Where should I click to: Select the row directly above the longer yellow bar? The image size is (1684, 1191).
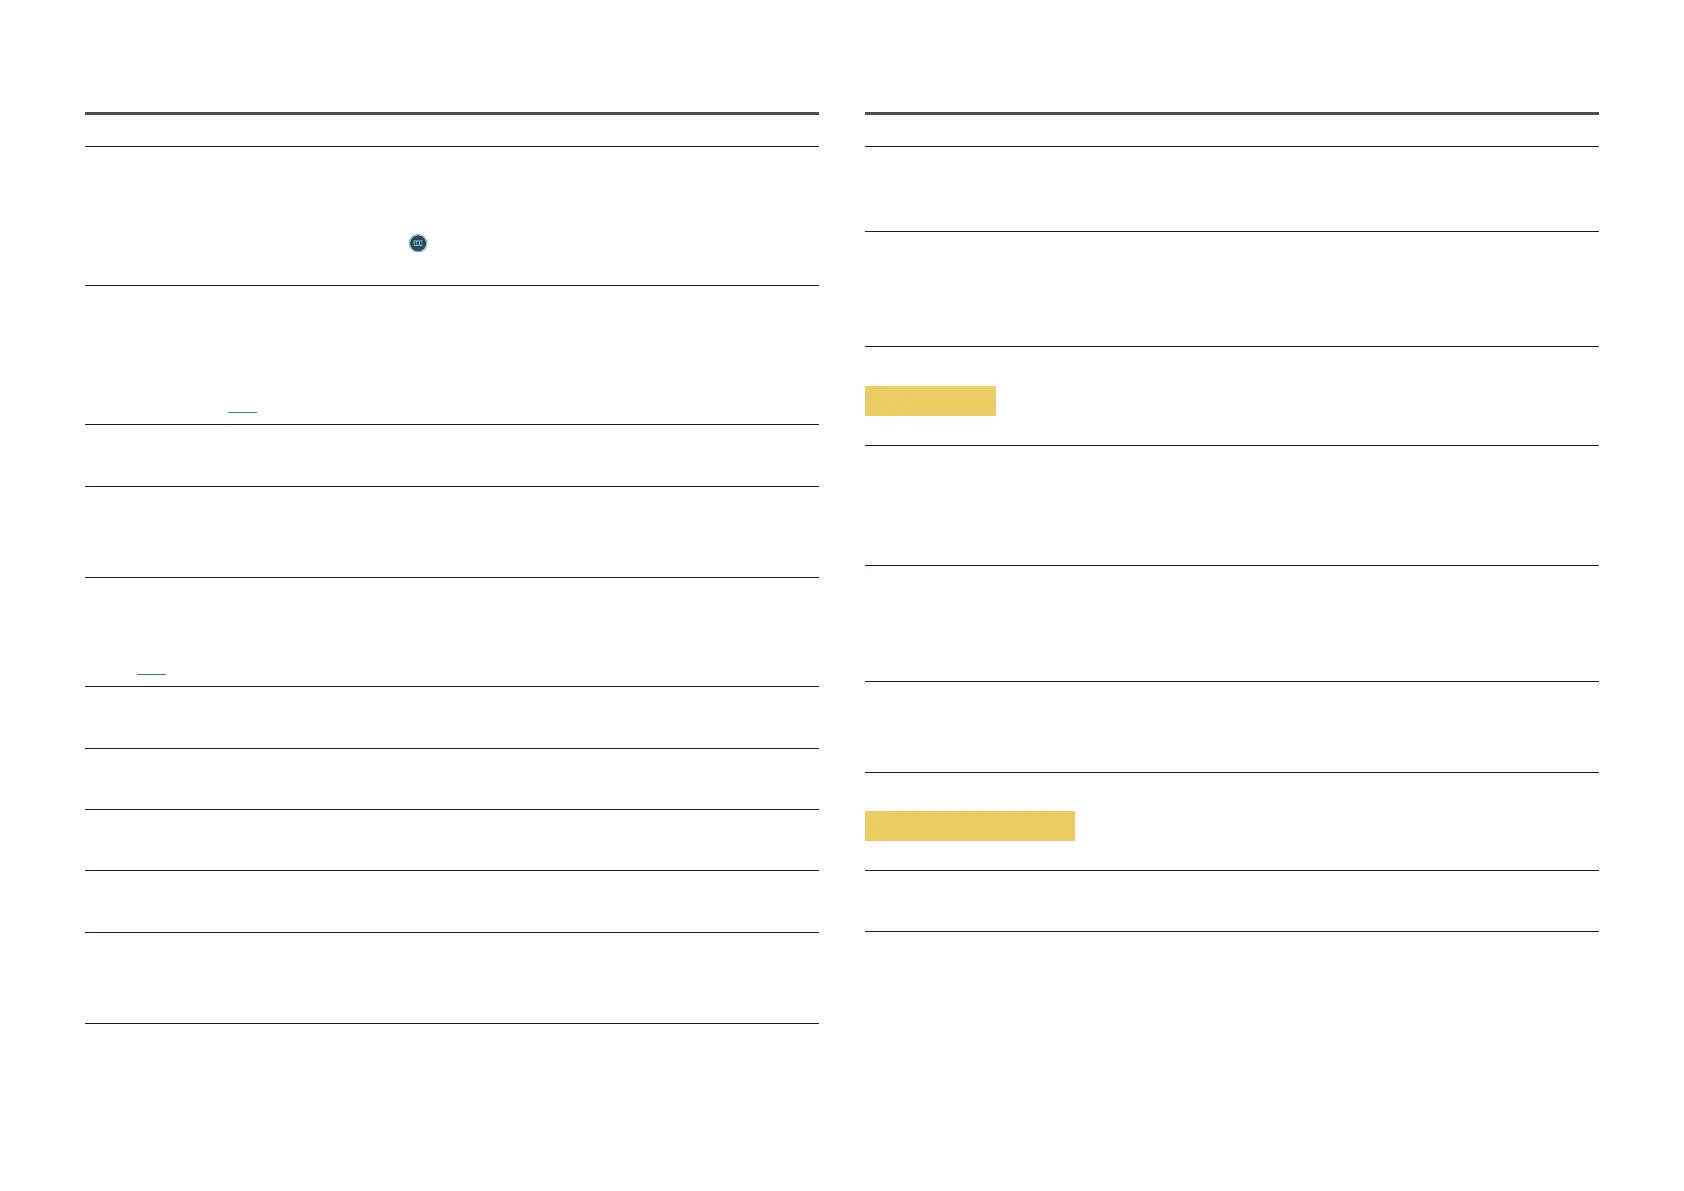click(x=1230, y=727)
